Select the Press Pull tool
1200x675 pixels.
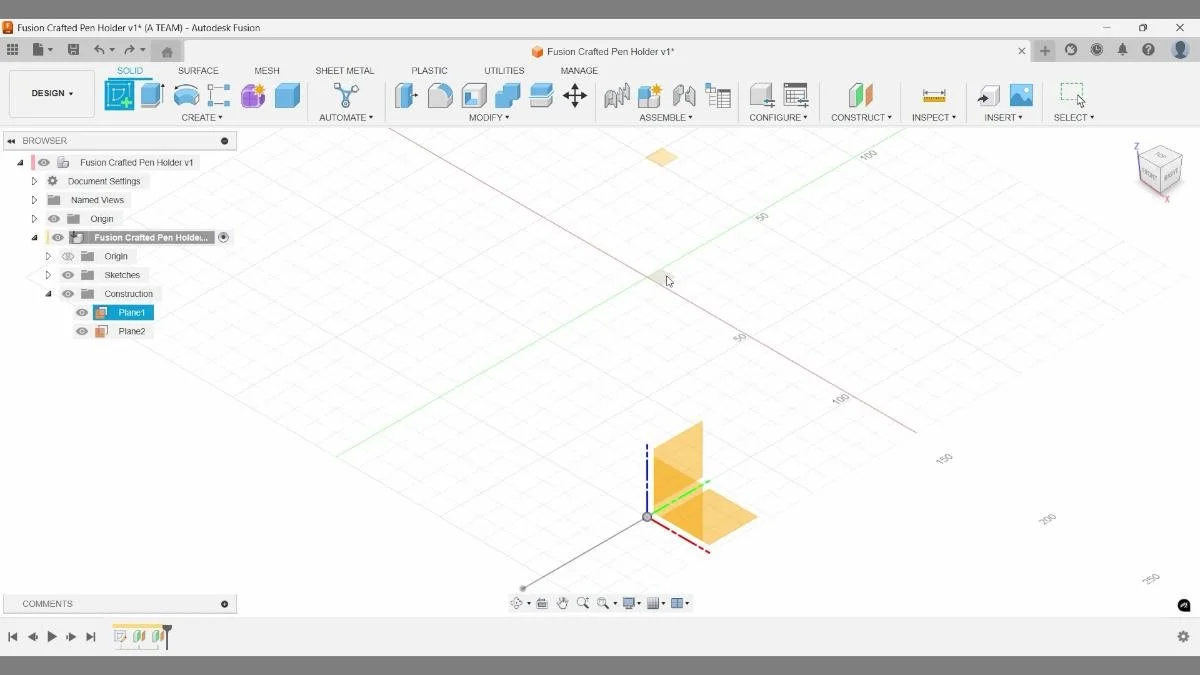click(x=406, y=95)
